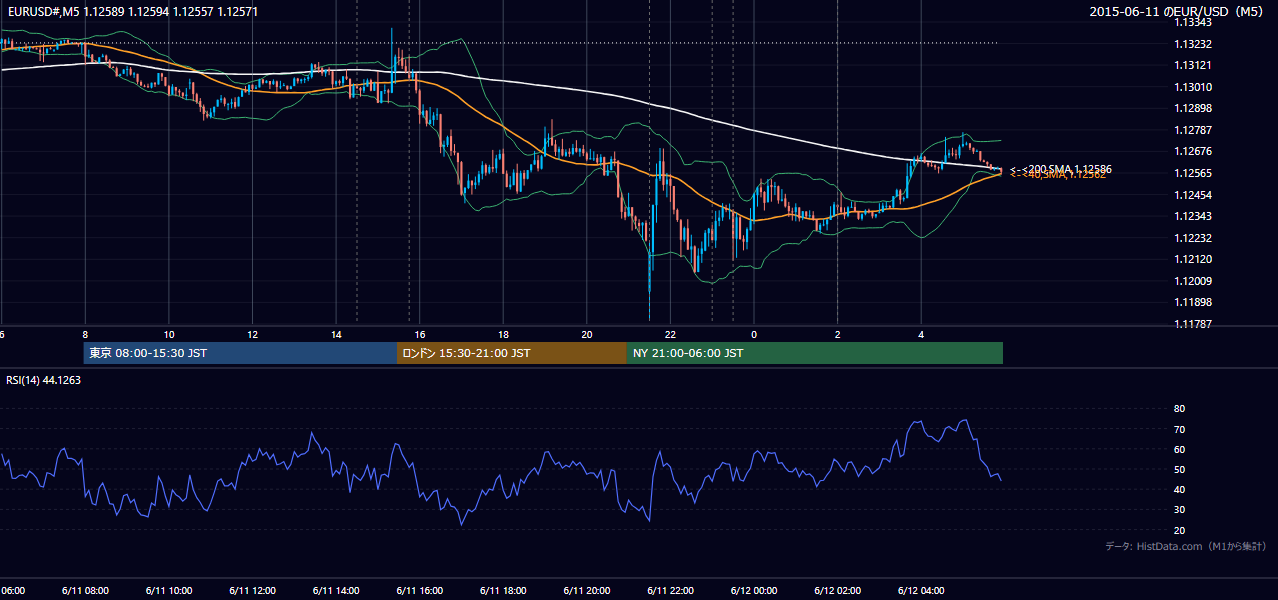Click price axis value 1.12565

point(1194,173)
